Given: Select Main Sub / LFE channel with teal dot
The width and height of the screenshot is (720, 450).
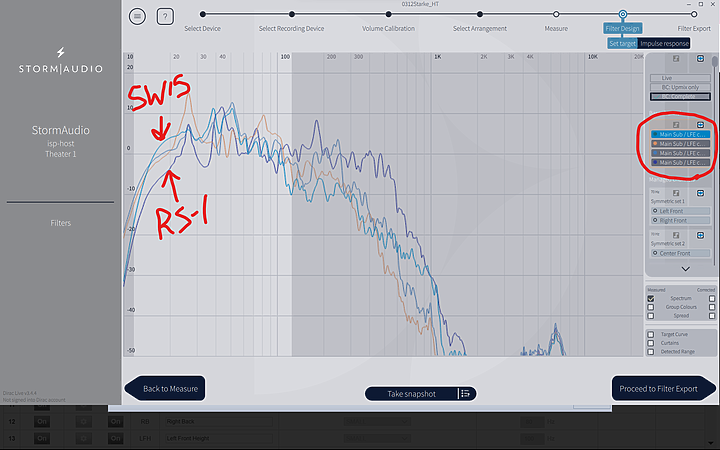Looking at the screenshot, I should [680, 135].
